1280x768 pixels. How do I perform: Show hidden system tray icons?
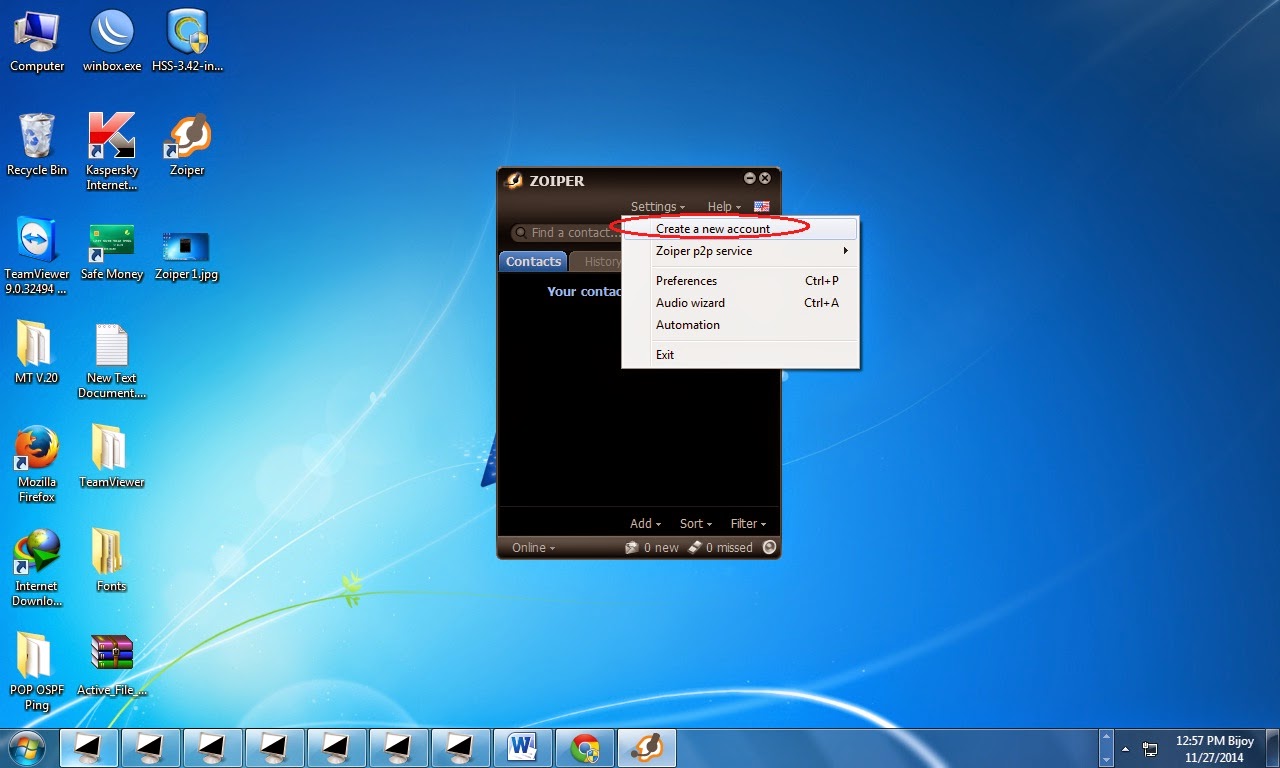[1127, 748]
